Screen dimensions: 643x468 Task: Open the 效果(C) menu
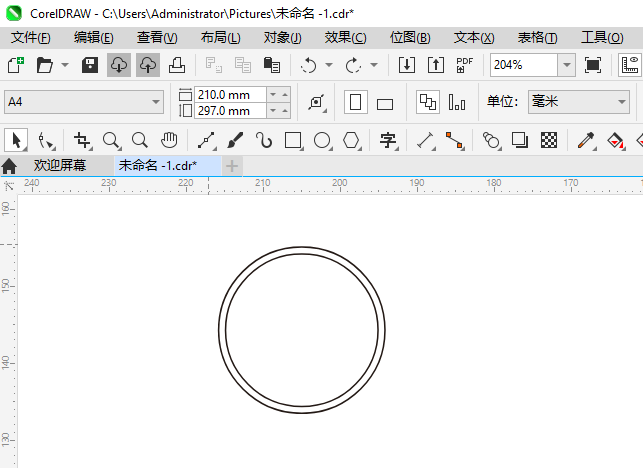pyautogui.click(x=346, y=38)
